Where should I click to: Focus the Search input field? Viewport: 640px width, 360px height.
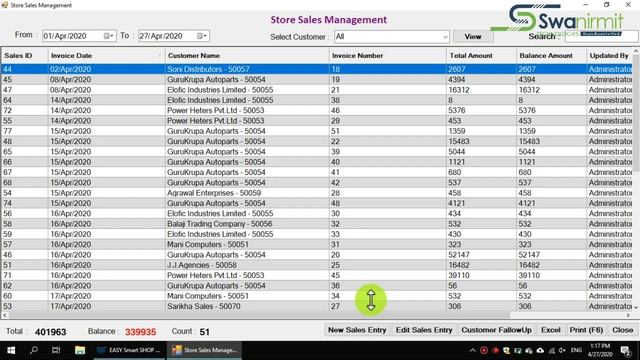coord(601,37)
